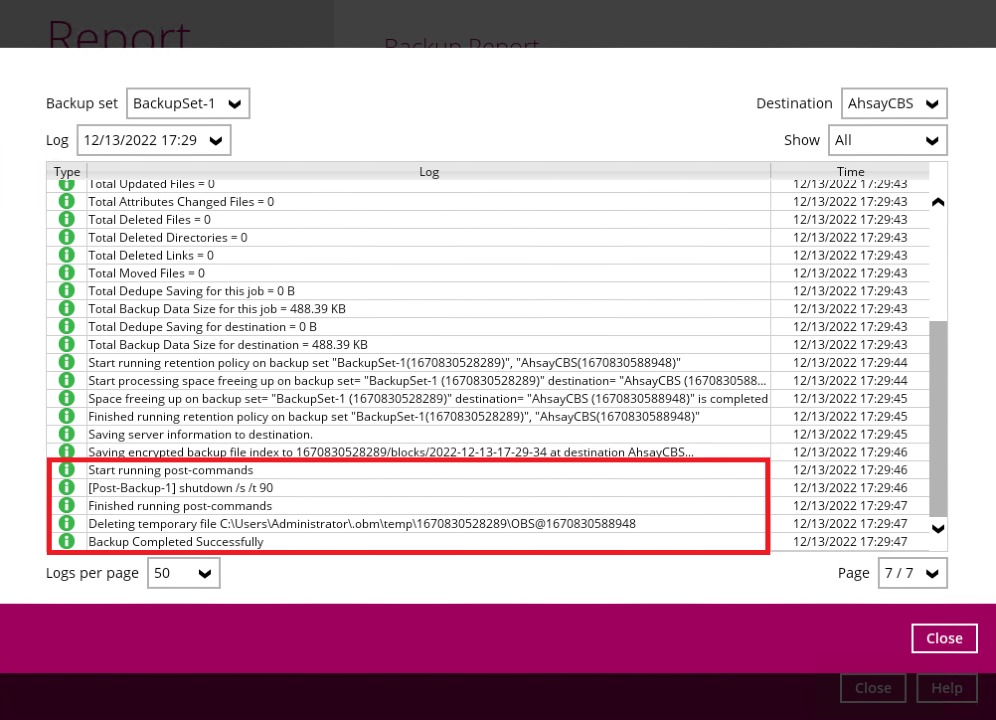Click info icon for 'Deleting temporary file' row

tap(67, 524)
